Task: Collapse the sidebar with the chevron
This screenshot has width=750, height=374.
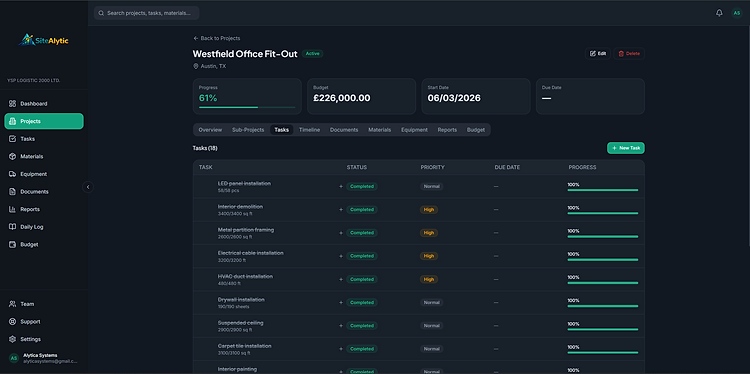Action: (x=88, y=187)
